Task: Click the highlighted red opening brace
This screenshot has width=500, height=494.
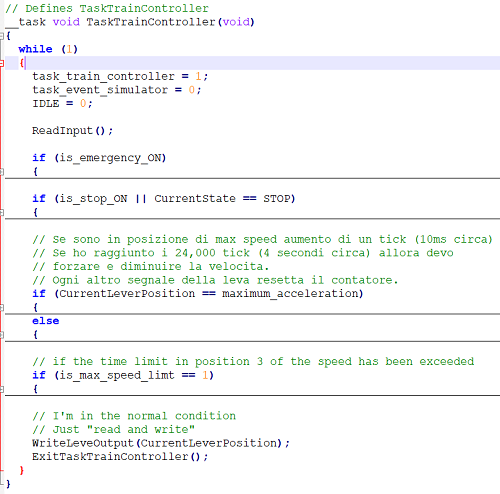Action: [22, 63]
